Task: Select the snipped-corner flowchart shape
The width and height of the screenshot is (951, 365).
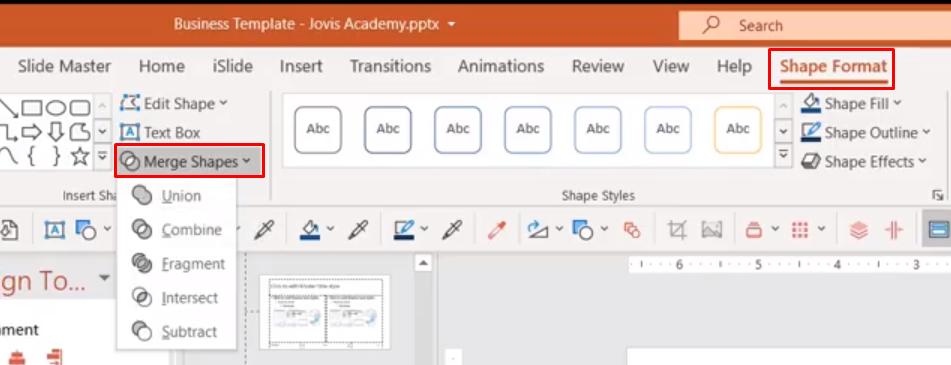Action: 79,132
